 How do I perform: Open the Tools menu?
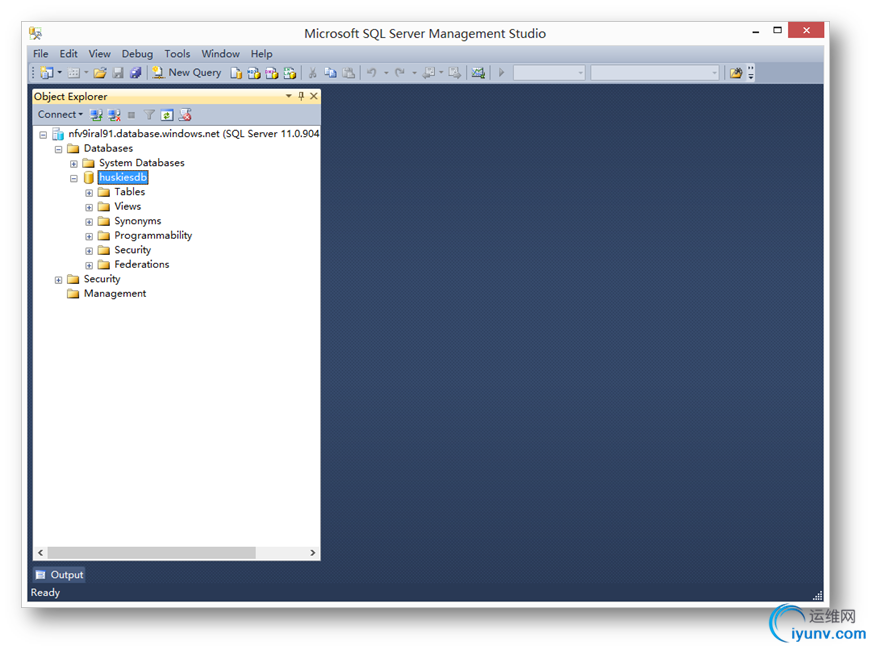pyautogui.click(x=177, y=54)
